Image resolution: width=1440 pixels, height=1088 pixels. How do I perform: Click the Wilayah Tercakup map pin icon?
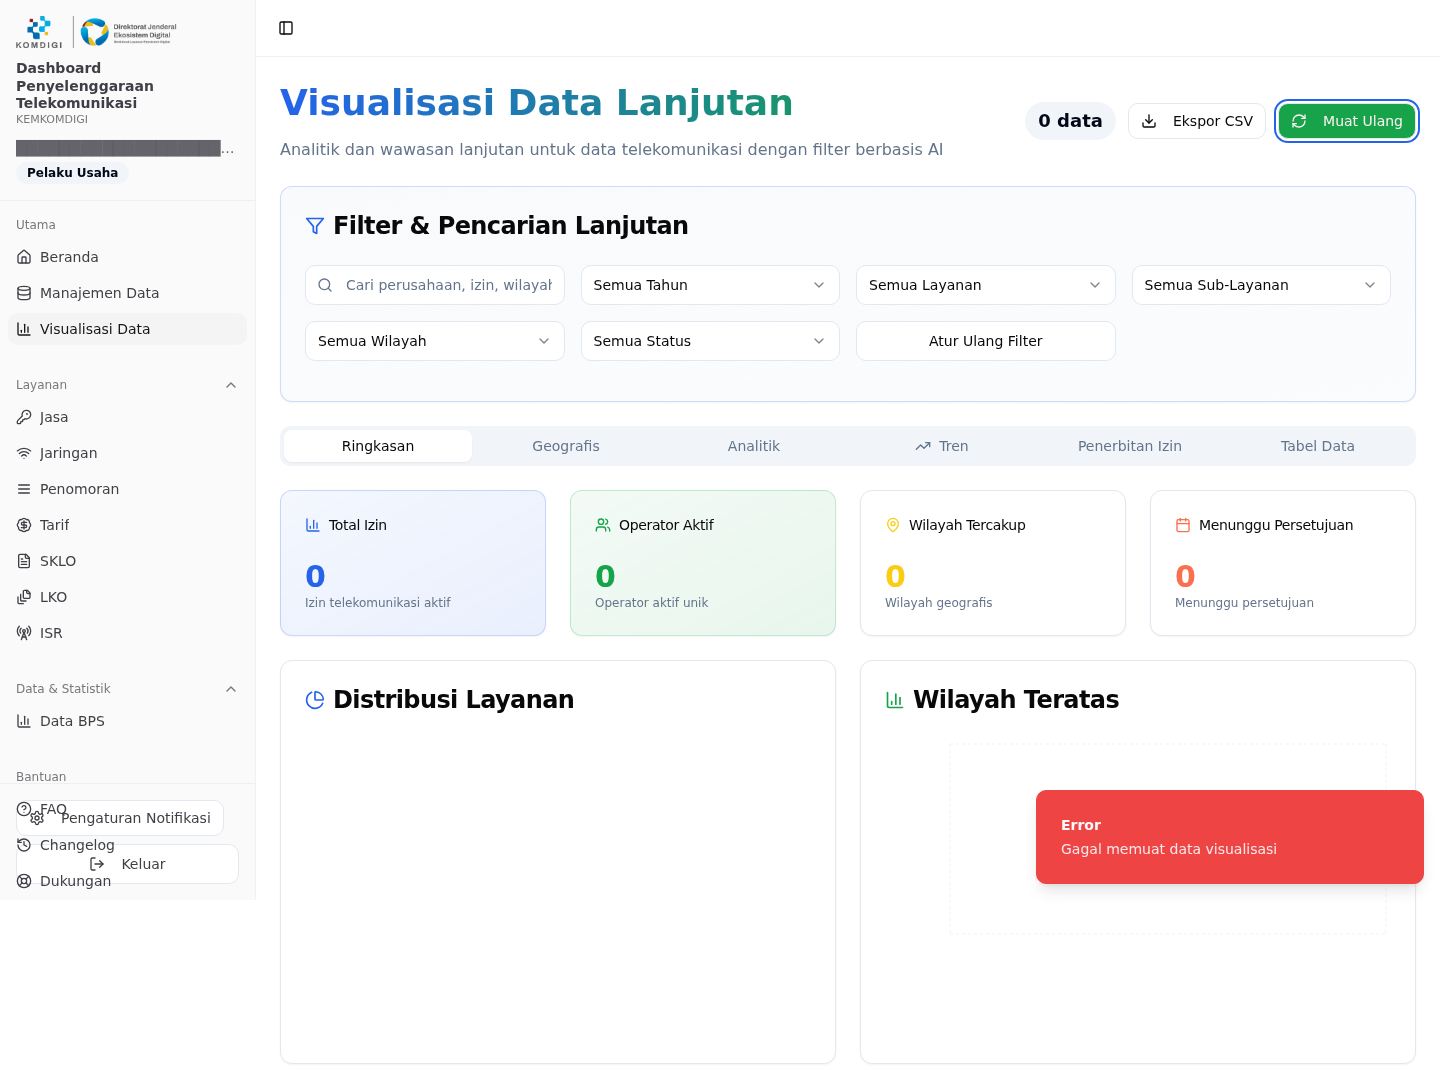coord(893,525)
